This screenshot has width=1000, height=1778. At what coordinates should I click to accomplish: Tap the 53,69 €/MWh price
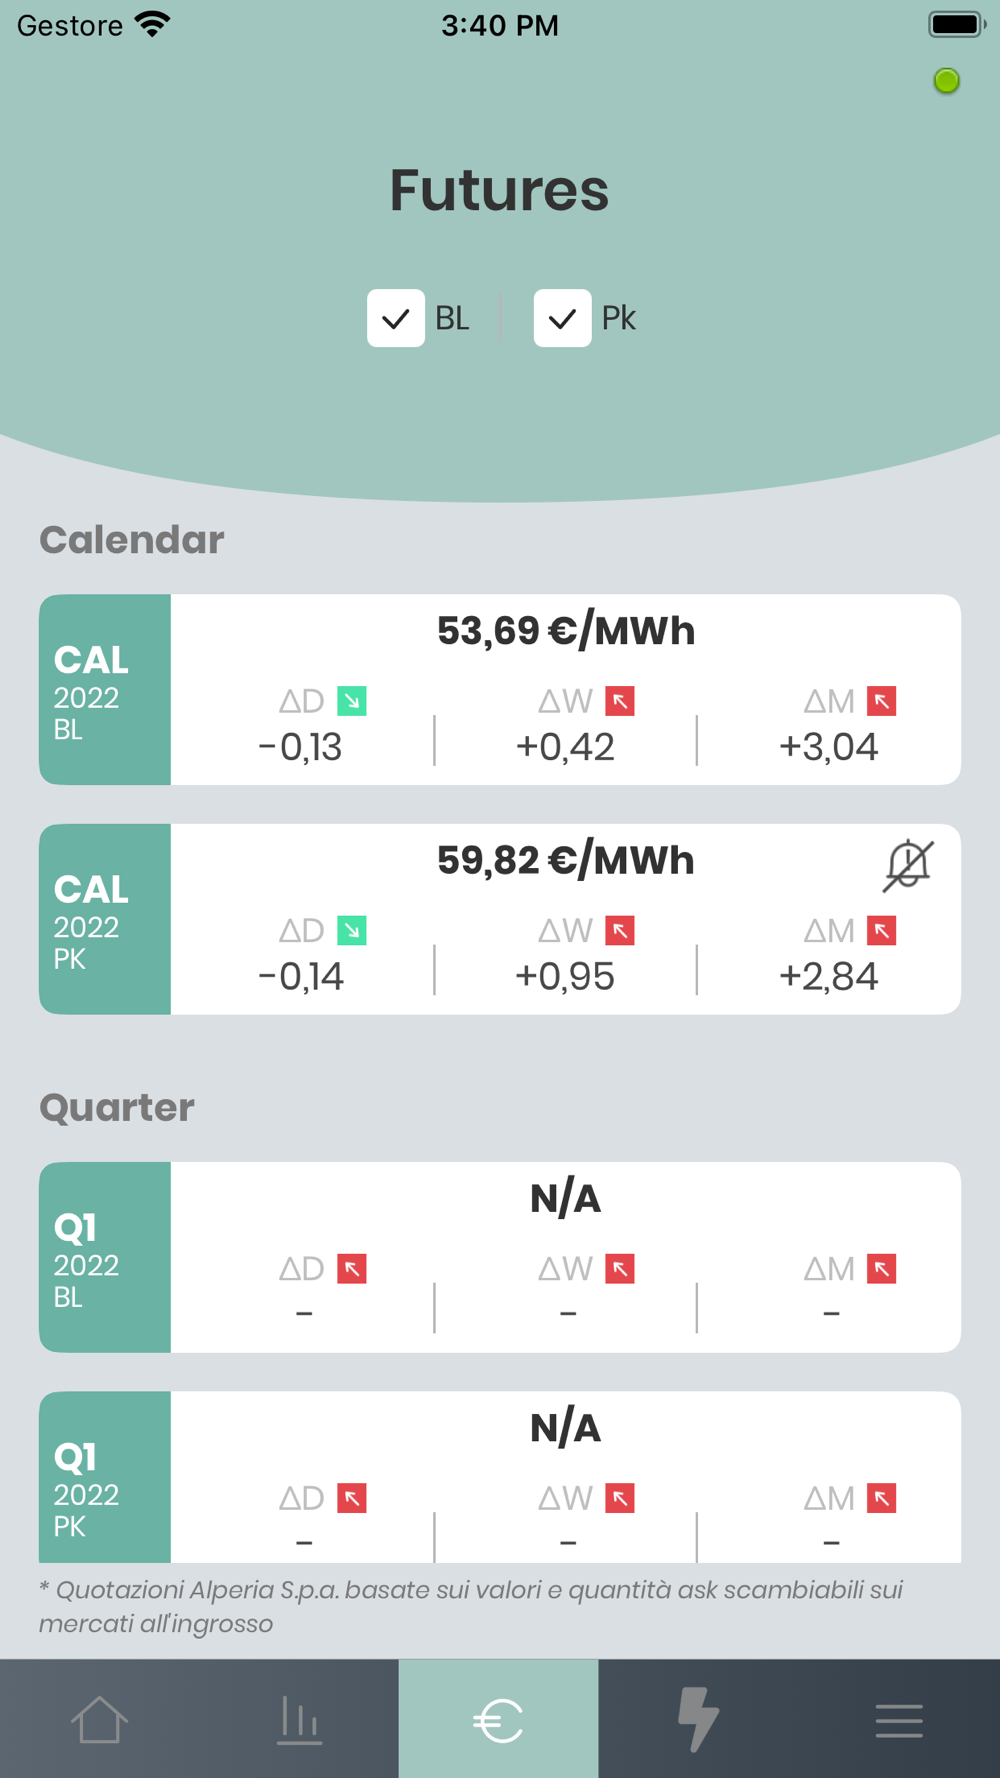click(566, 631)
